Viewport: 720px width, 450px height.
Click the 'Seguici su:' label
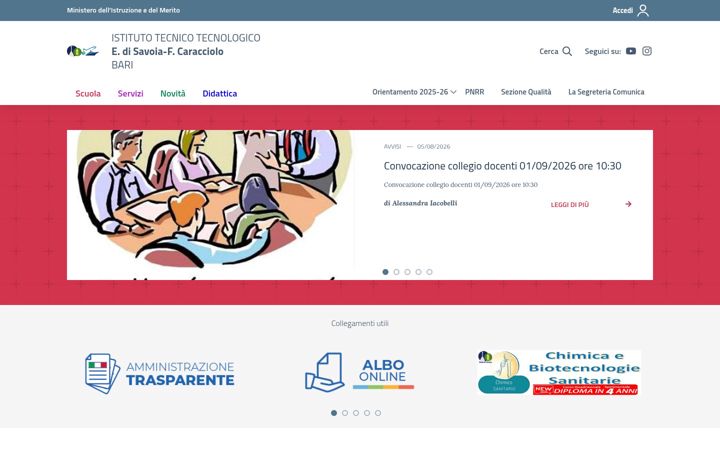point(602,51)
